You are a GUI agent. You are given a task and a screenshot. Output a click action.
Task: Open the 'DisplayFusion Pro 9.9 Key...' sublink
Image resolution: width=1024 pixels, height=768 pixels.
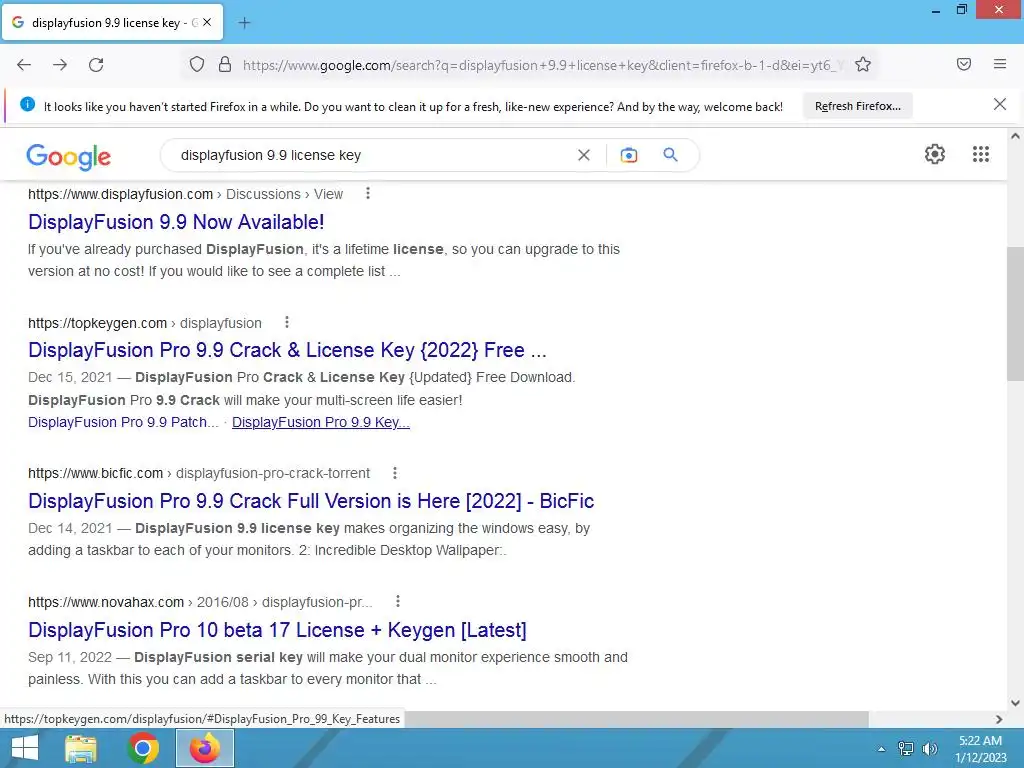(321, 423)
